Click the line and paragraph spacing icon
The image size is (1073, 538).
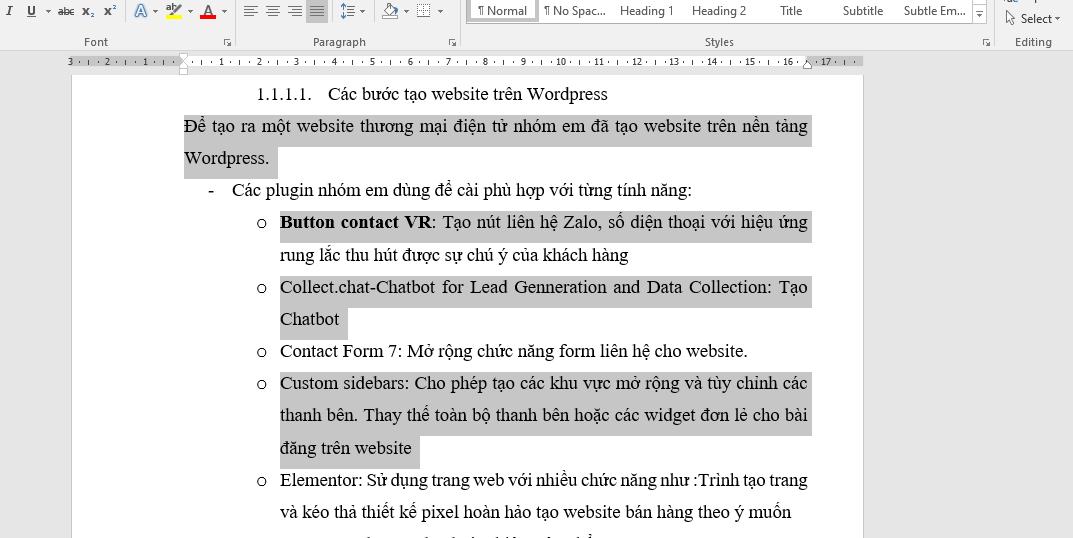[348, 11]
